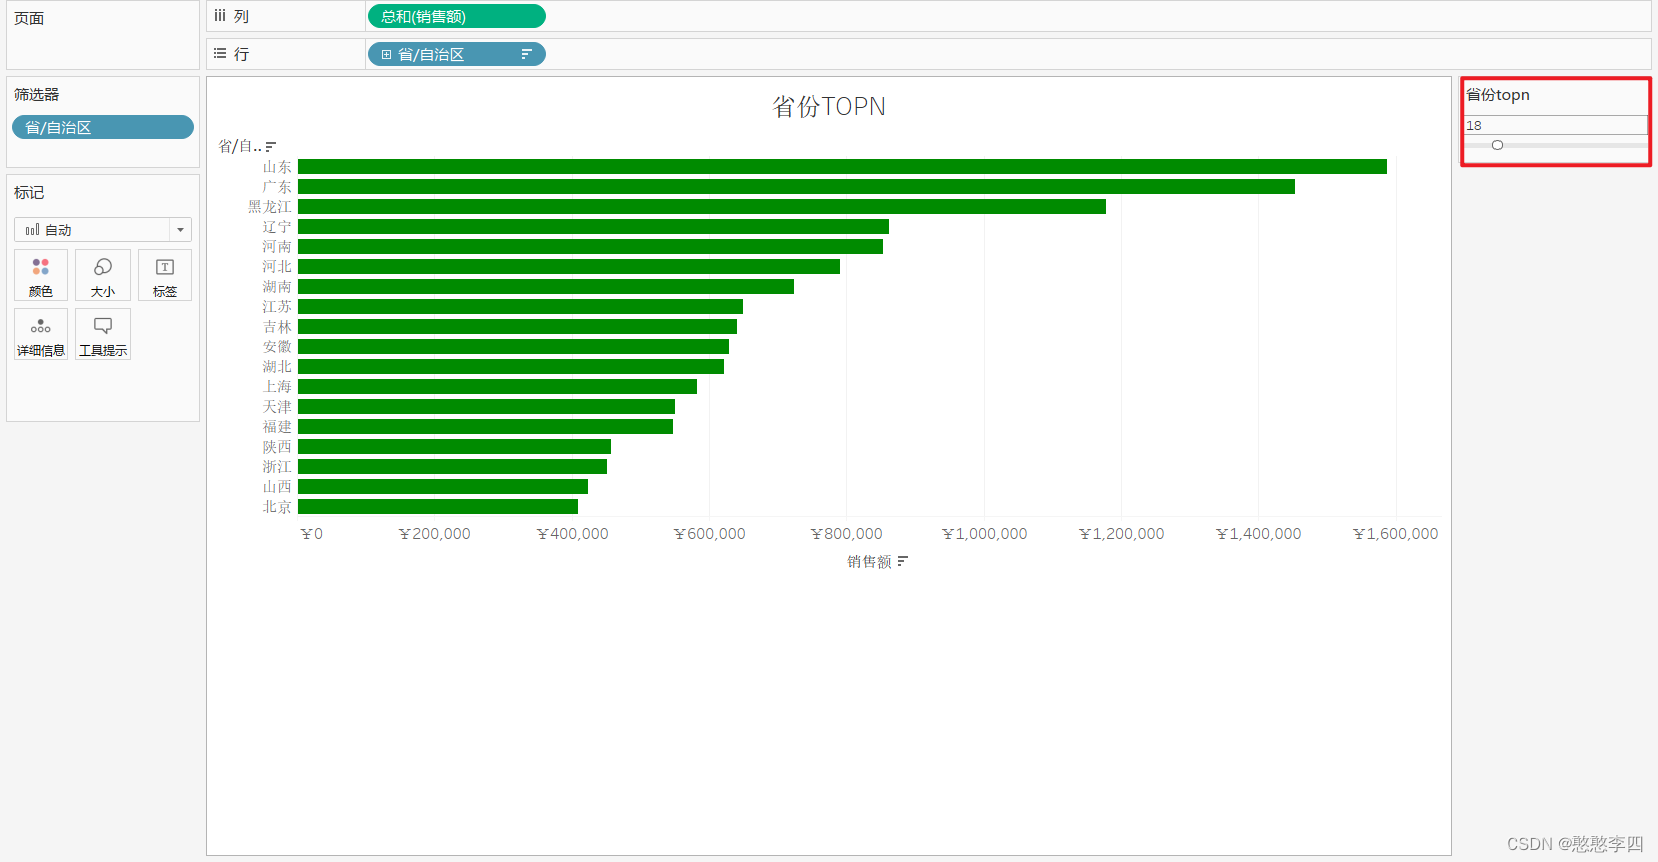Select the 湖南 row label
Viewport: 1658px width, 862px height.
point(277,287)
